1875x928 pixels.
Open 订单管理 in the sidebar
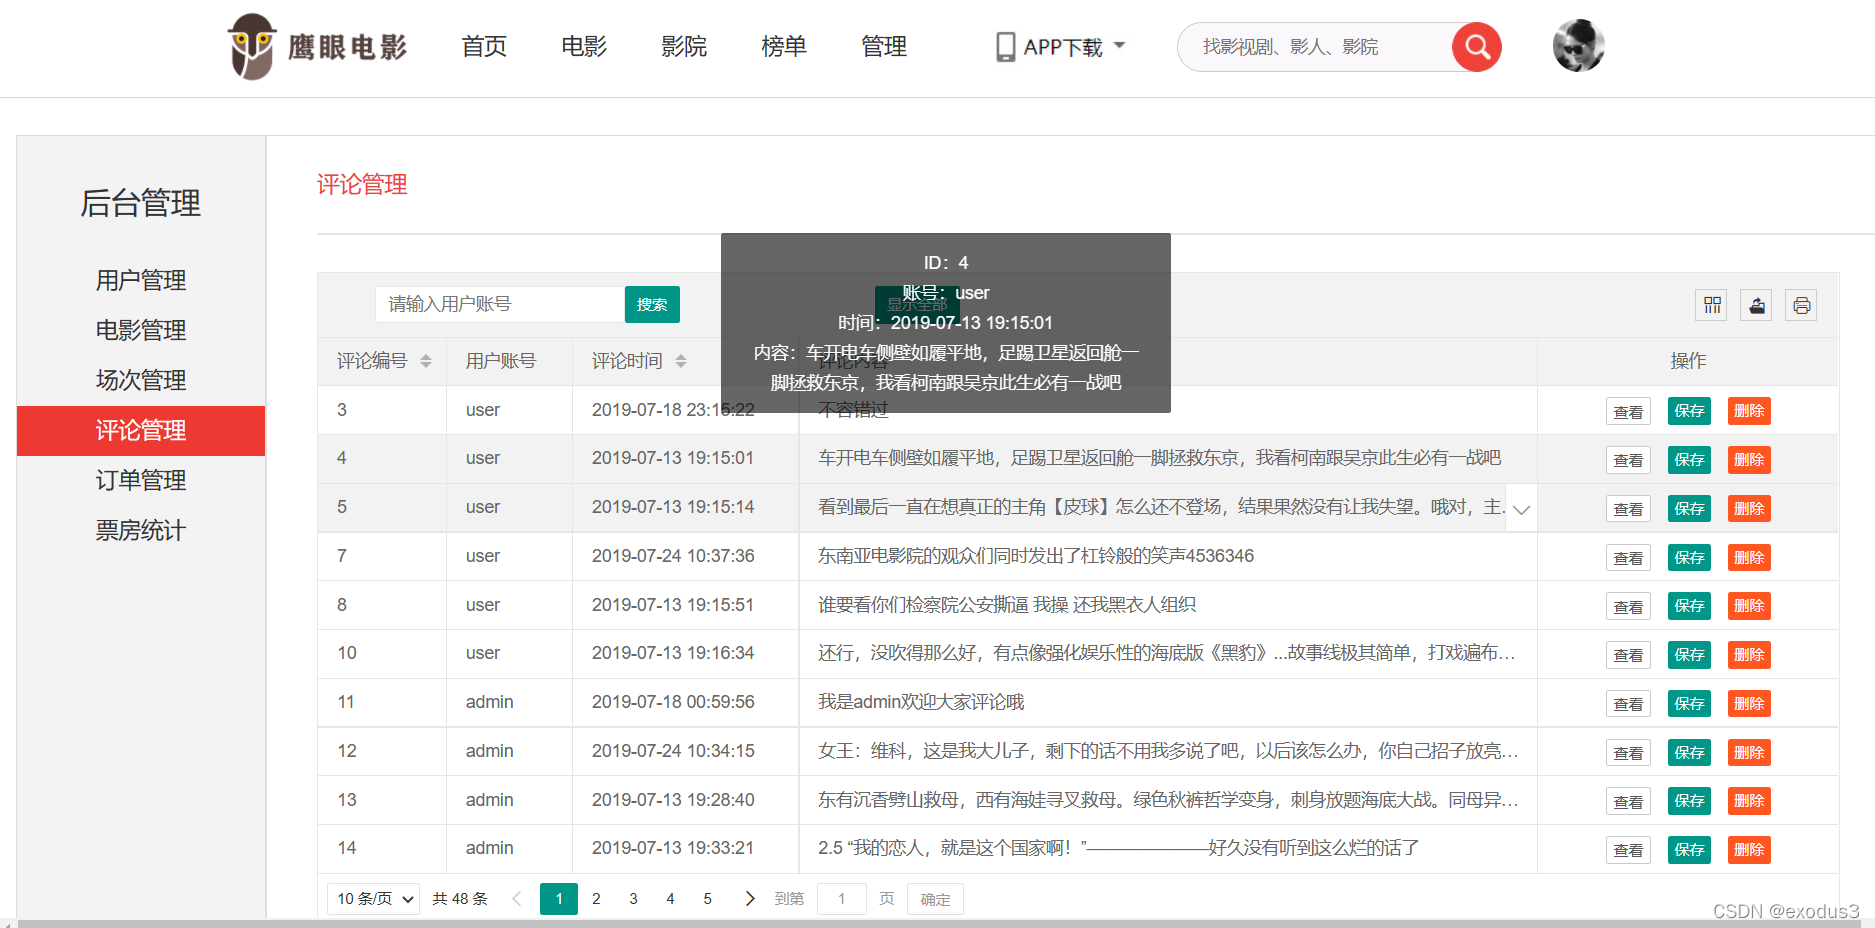click(140, 480)
